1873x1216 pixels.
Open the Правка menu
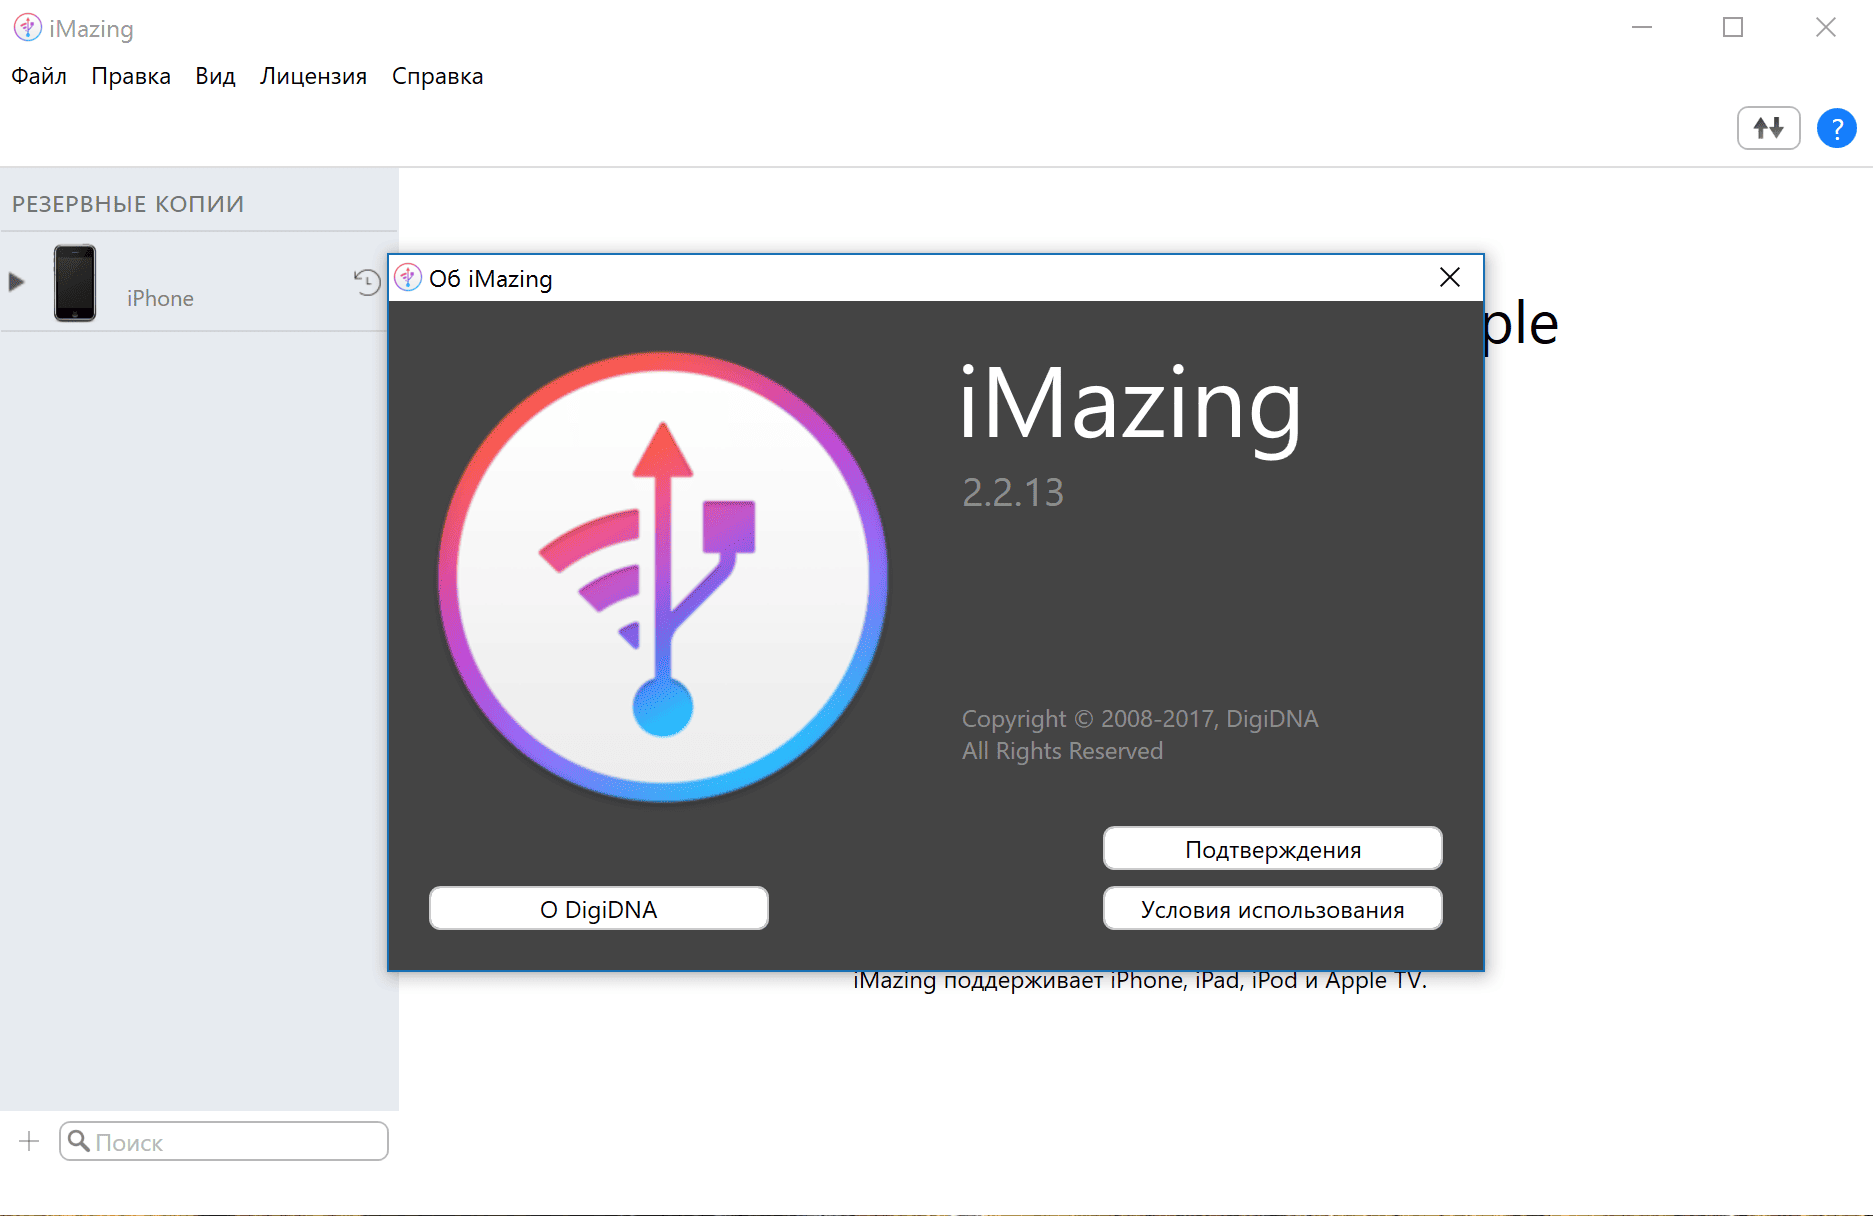131,76
